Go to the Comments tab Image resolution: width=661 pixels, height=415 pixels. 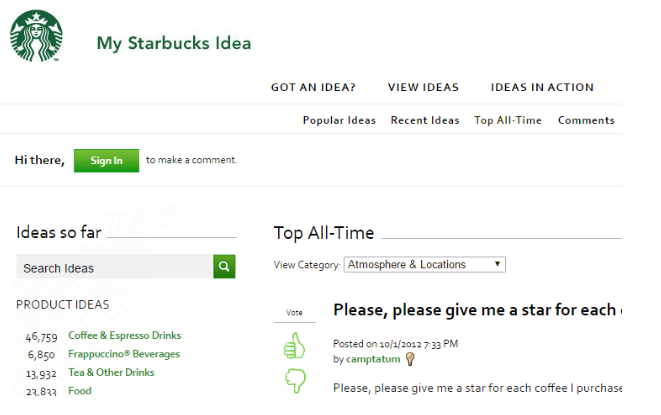(586, 120)
